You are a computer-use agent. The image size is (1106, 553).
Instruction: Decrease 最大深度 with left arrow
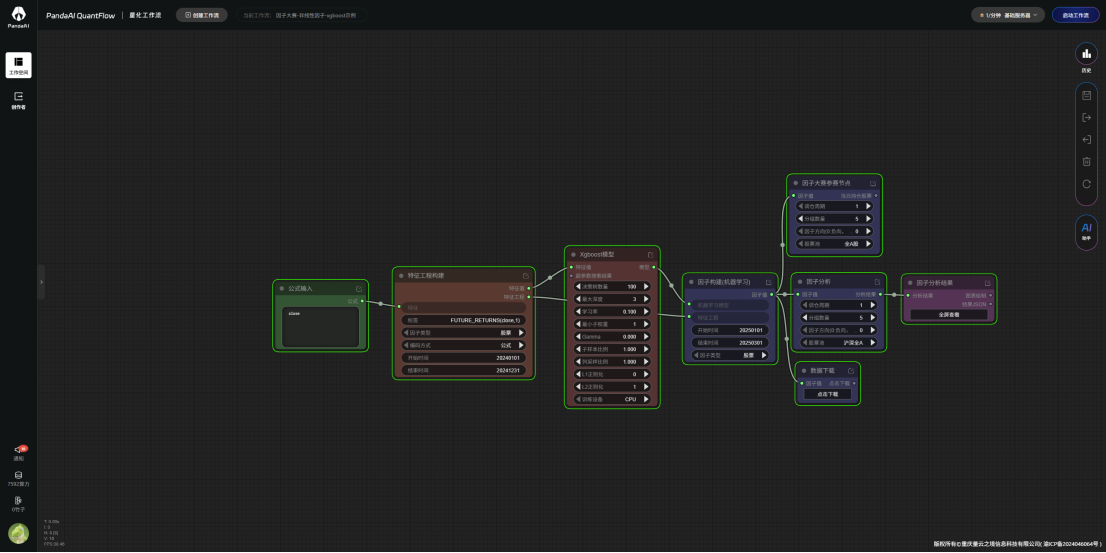pos(578,299)
